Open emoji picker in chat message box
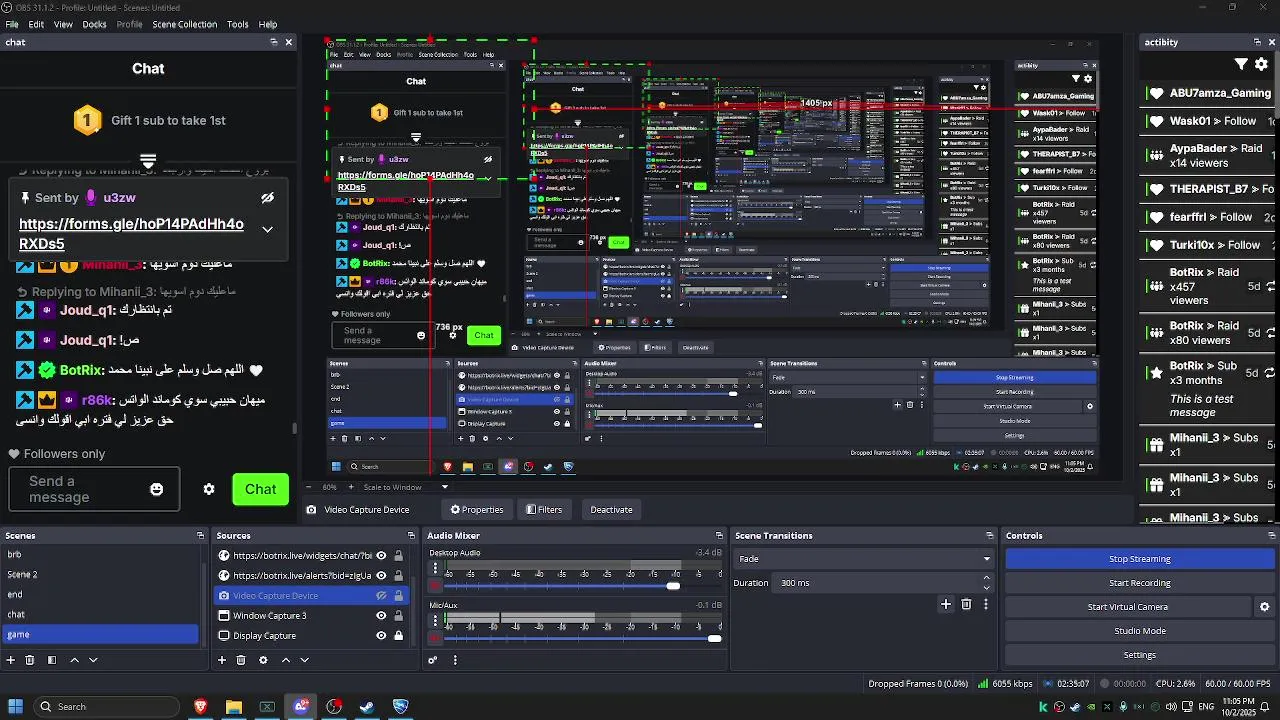The image size is (1280, 720). point(156,489)
